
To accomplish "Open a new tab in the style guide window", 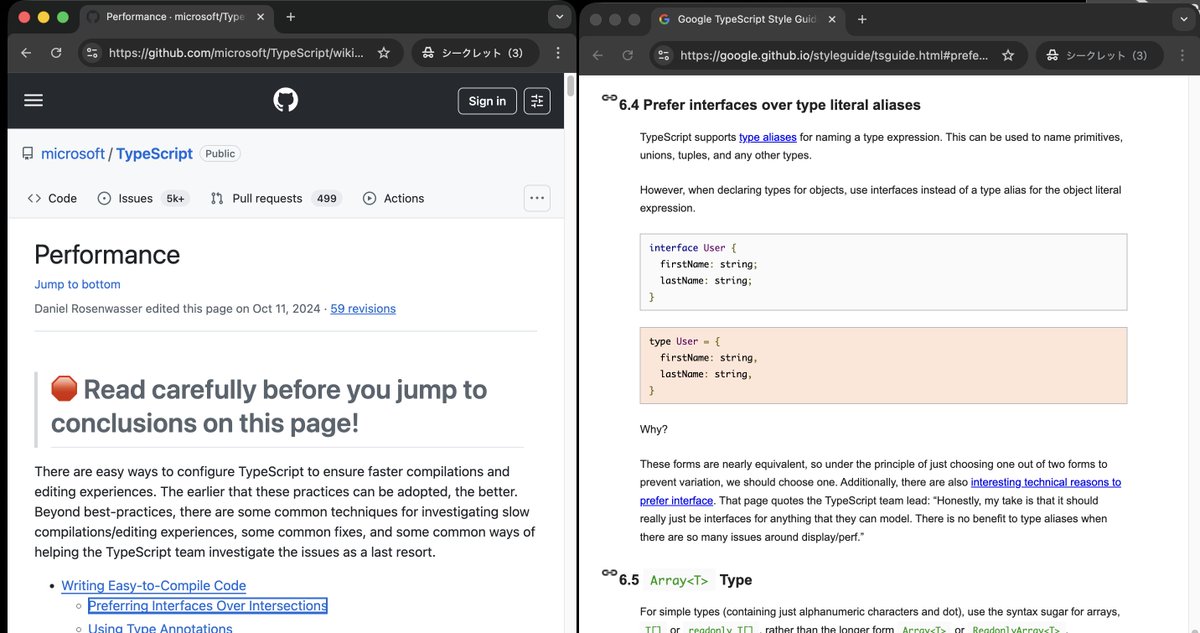I will pyautogui.click(x=862, y=19).
